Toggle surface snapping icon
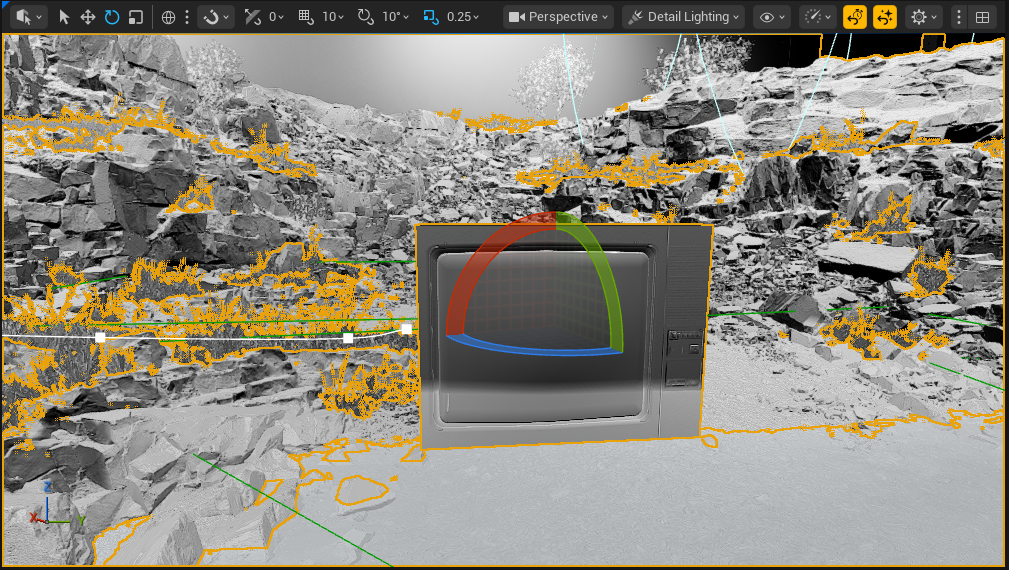 (253, 17)
